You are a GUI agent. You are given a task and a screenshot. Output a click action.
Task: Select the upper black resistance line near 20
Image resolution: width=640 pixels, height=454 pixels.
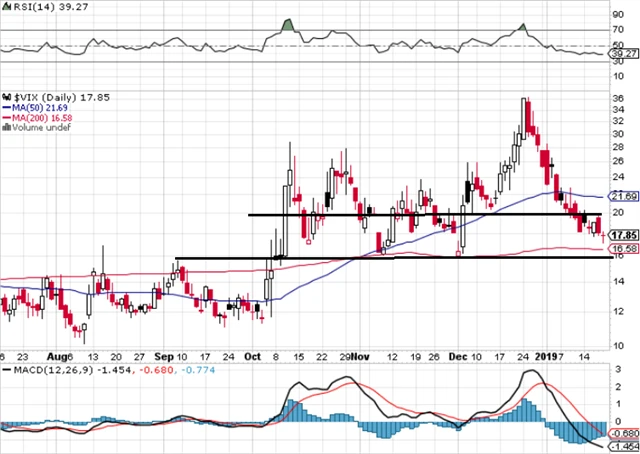coord(400,215)
